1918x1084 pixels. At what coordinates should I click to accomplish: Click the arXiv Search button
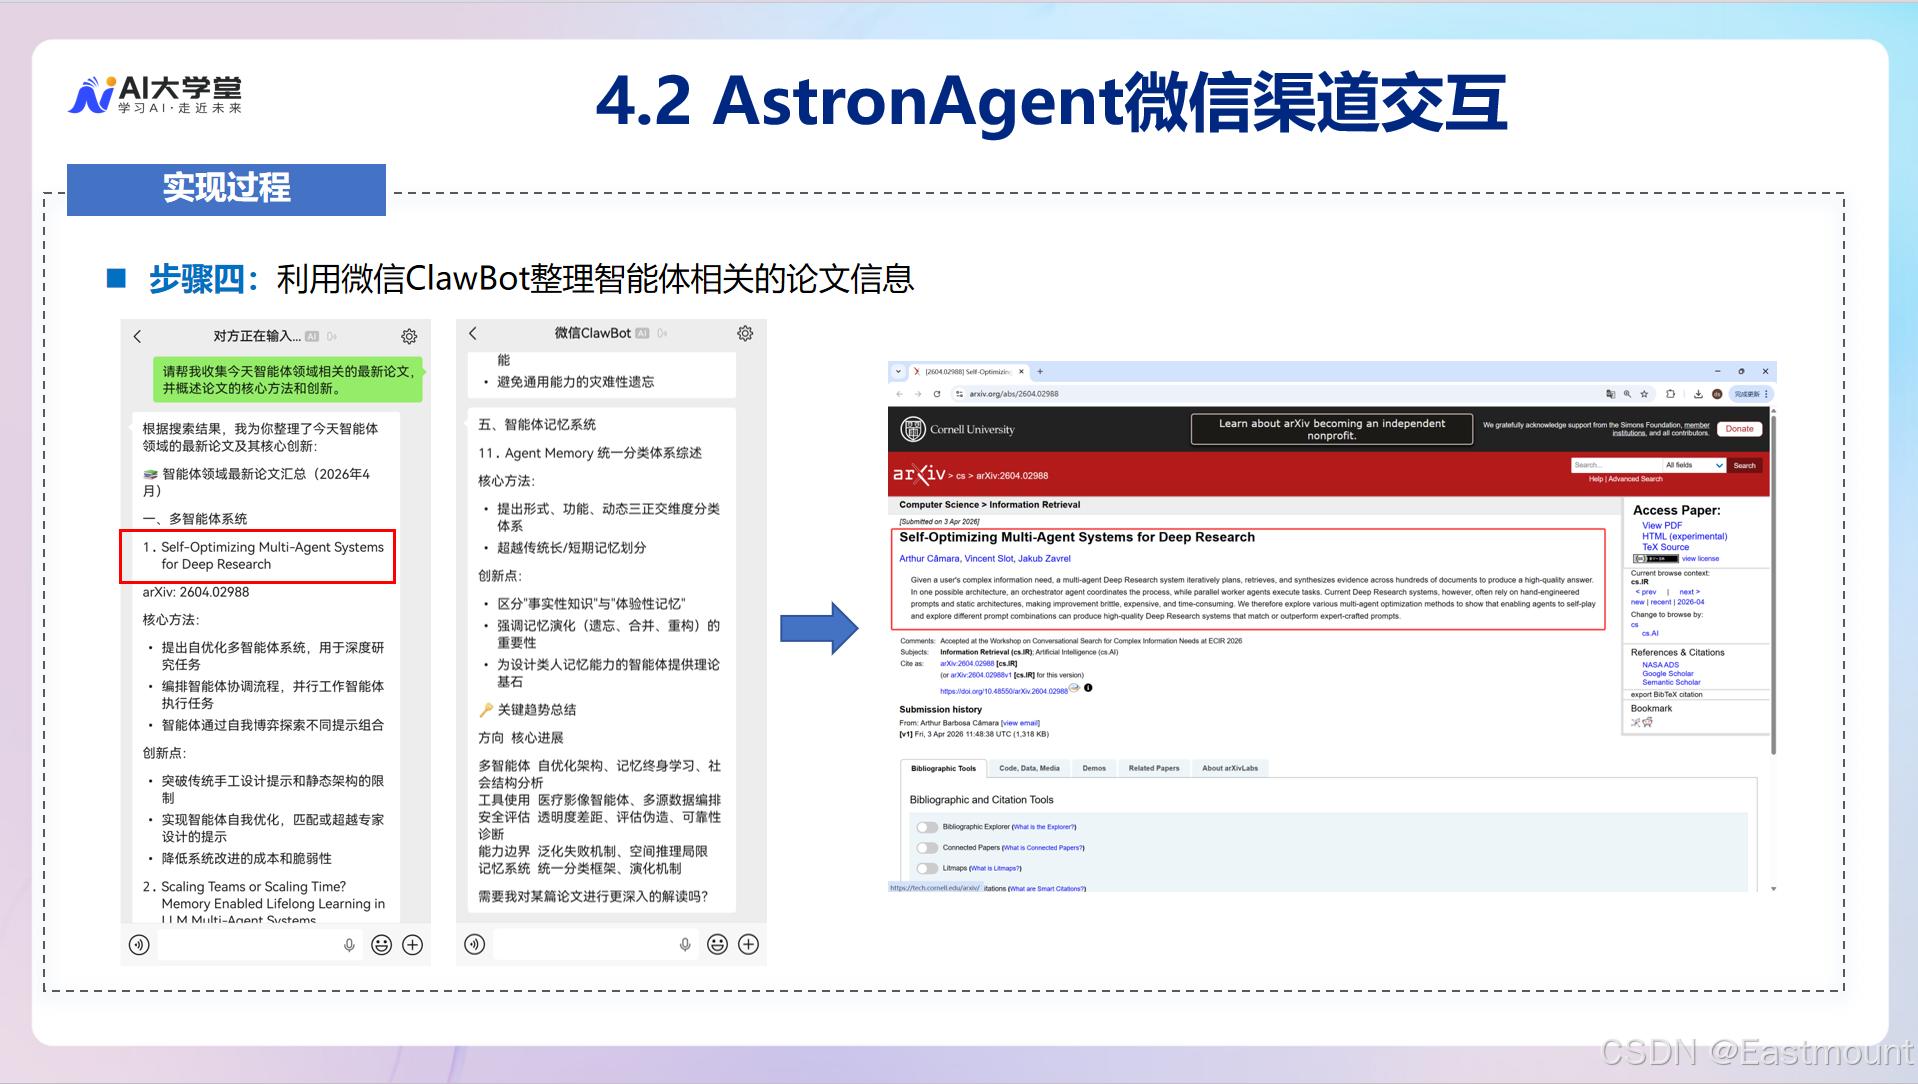[1744, 465]
